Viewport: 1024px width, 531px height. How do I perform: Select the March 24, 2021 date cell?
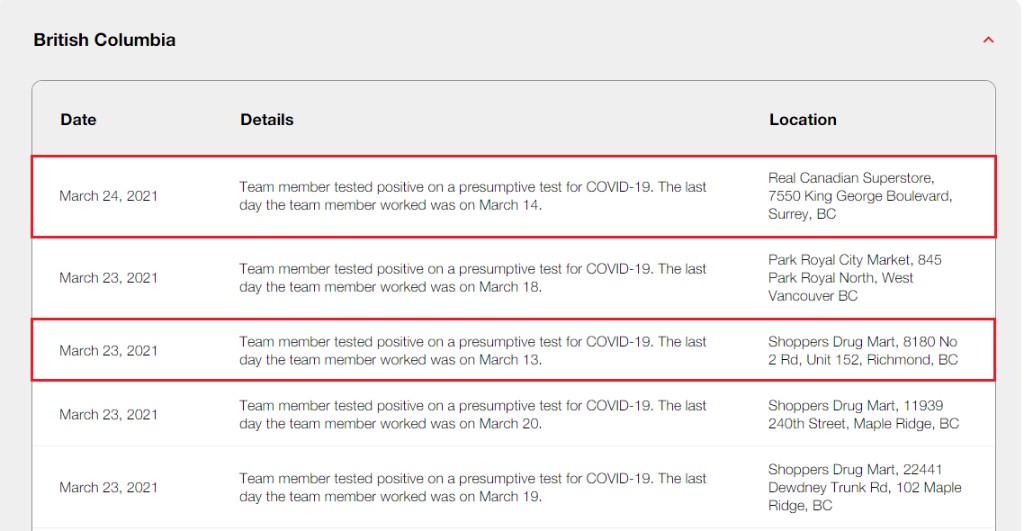tap(108, 196)
